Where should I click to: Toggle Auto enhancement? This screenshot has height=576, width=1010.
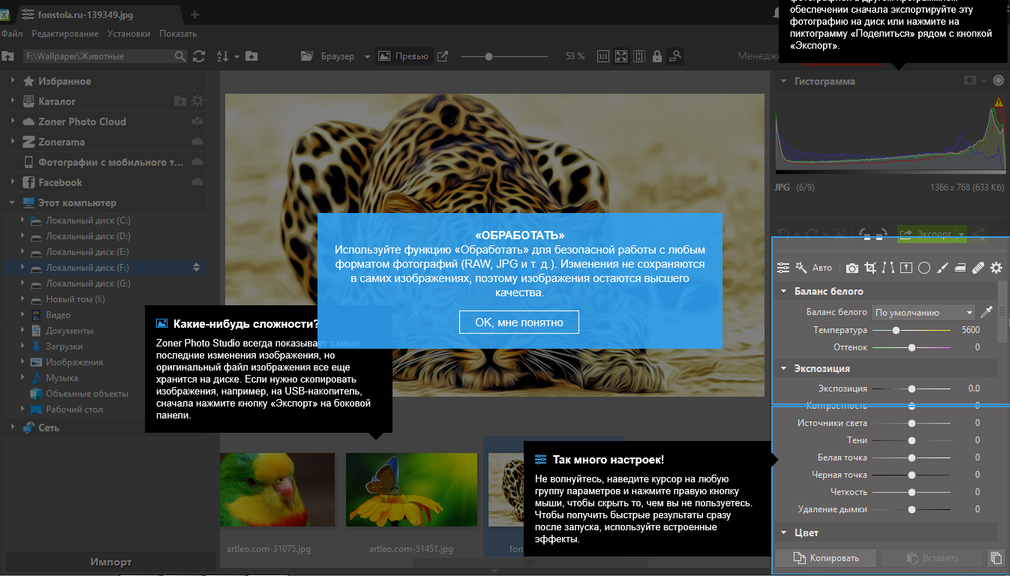(822, 268)
